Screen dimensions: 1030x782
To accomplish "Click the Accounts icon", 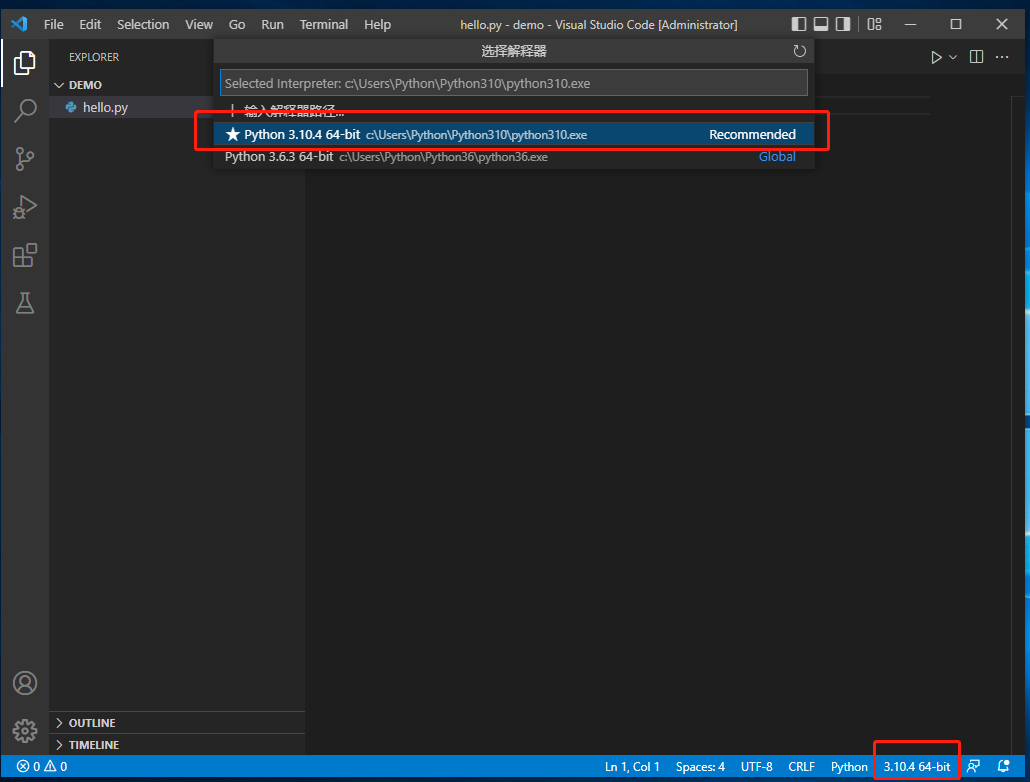I will pyautogui.click(x=25, y=683).
